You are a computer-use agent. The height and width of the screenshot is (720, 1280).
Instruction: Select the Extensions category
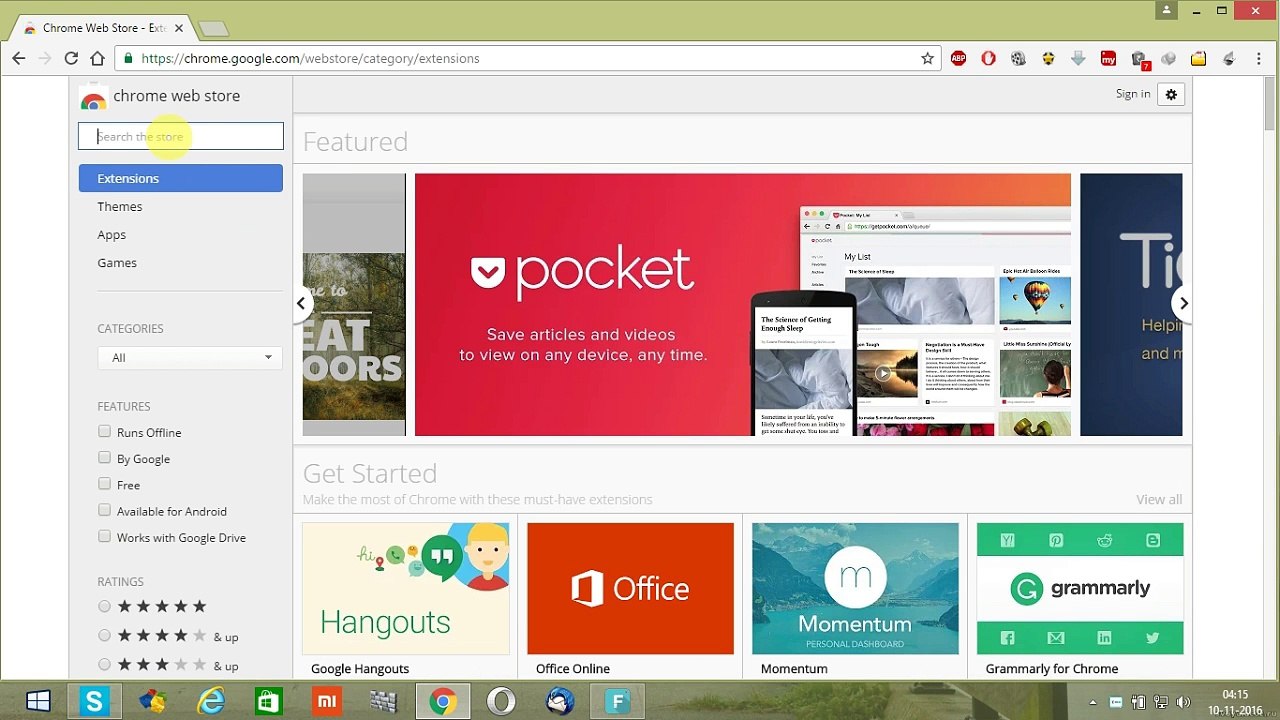[181, 178]
